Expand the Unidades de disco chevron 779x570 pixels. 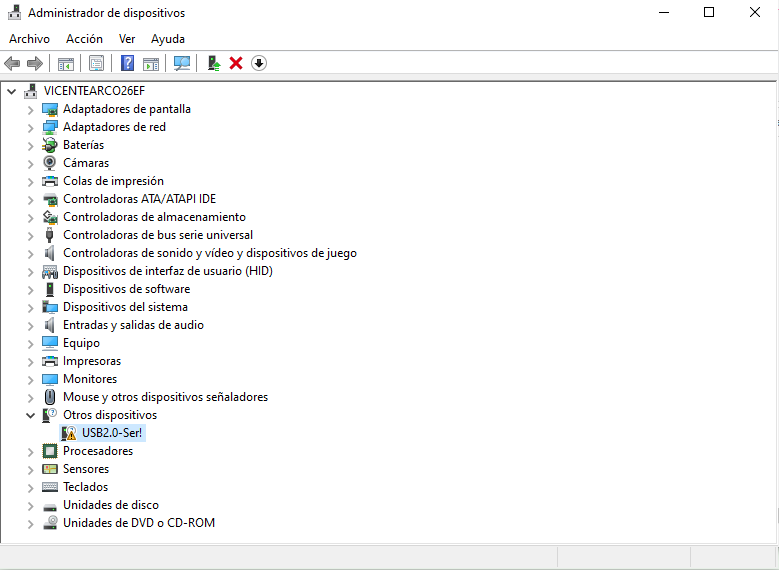point(31,505)
